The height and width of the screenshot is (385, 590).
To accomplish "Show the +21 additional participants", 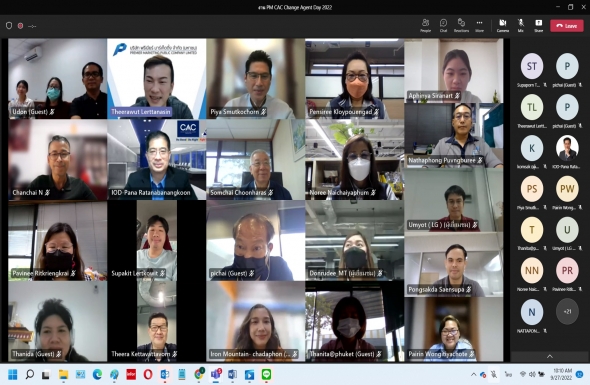I will pyautogui.click(x=567, y=311).
